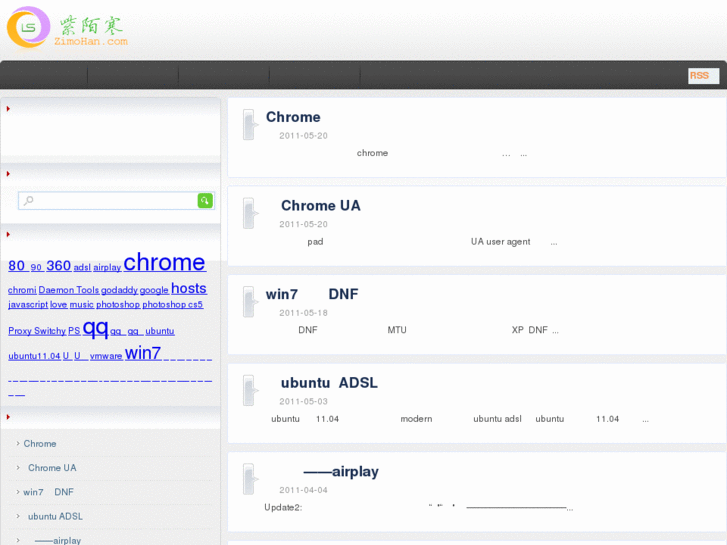Open Chrome in recent posts list
Image resolution: width=727 pixels, height=545 pixels.
click(x=40, y=443)
